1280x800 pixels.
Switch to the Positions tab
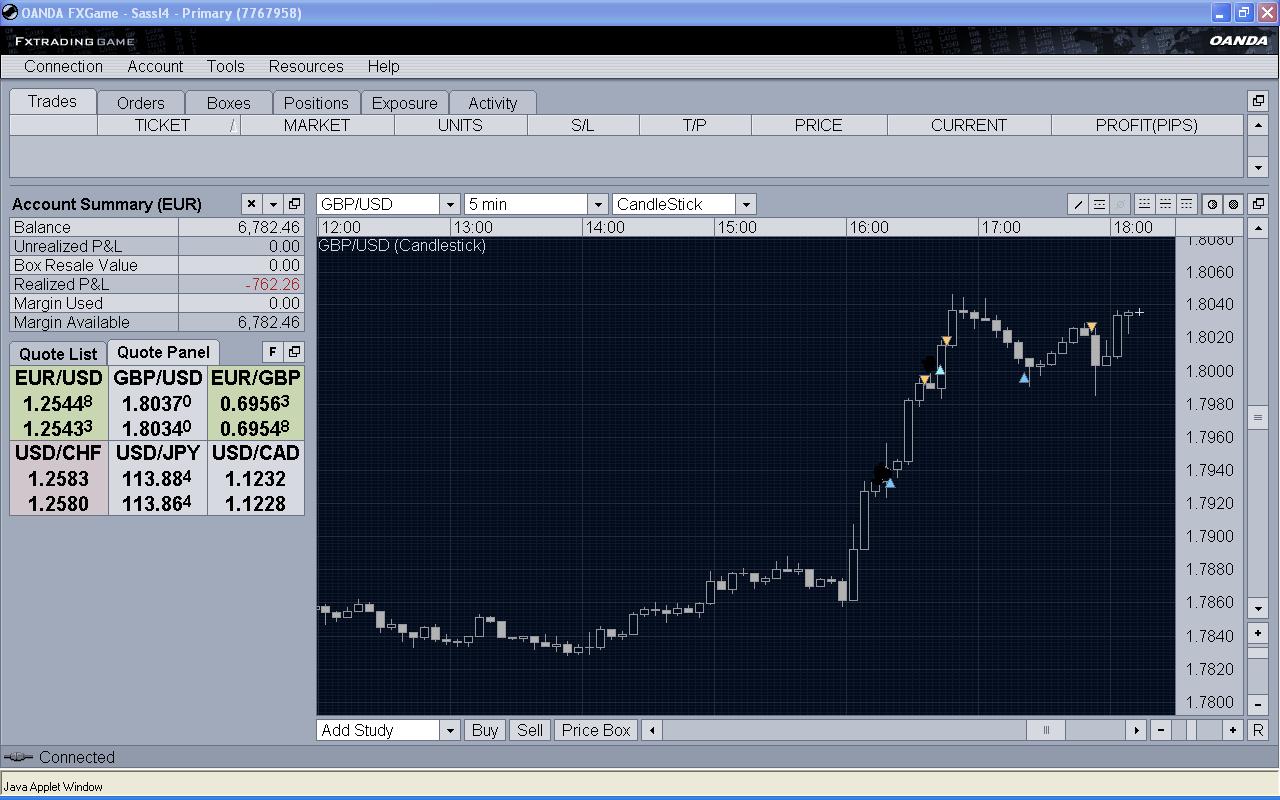pos(316,103)
